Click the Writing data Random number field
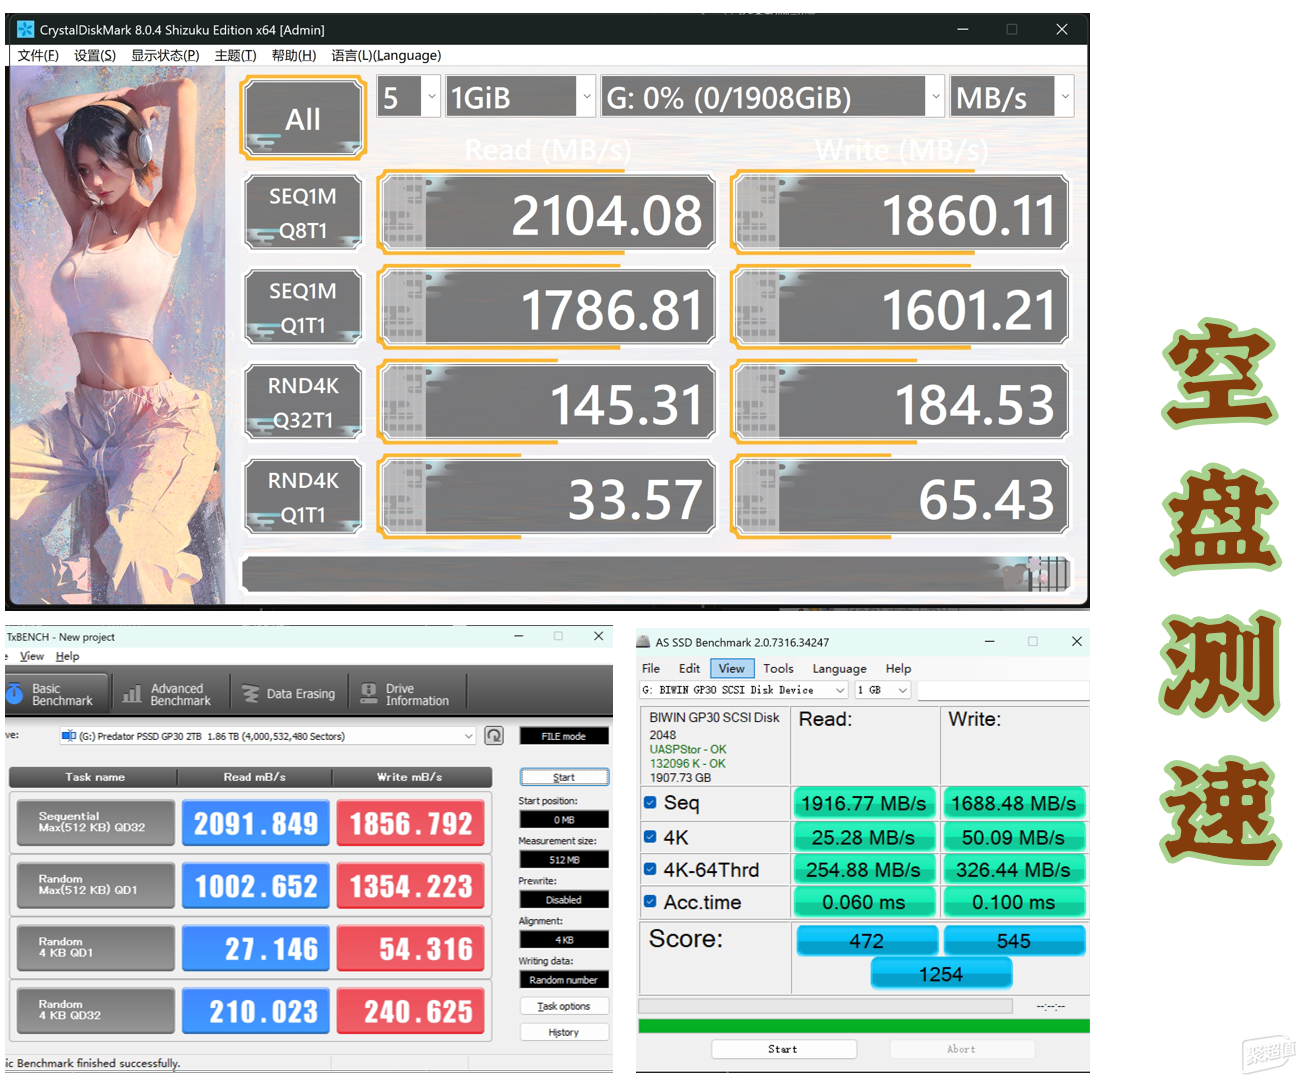The image size is (1307, 1085). click(x=564, y=980)
